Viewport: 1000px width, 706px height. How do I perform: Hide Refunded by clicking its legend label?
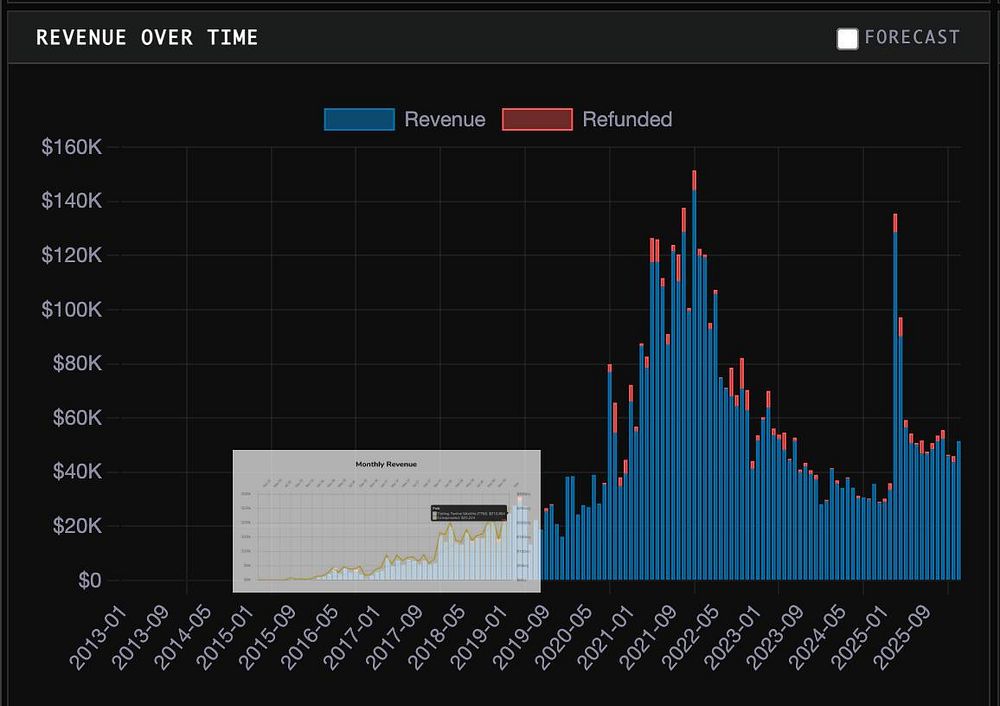pos(627,120)
